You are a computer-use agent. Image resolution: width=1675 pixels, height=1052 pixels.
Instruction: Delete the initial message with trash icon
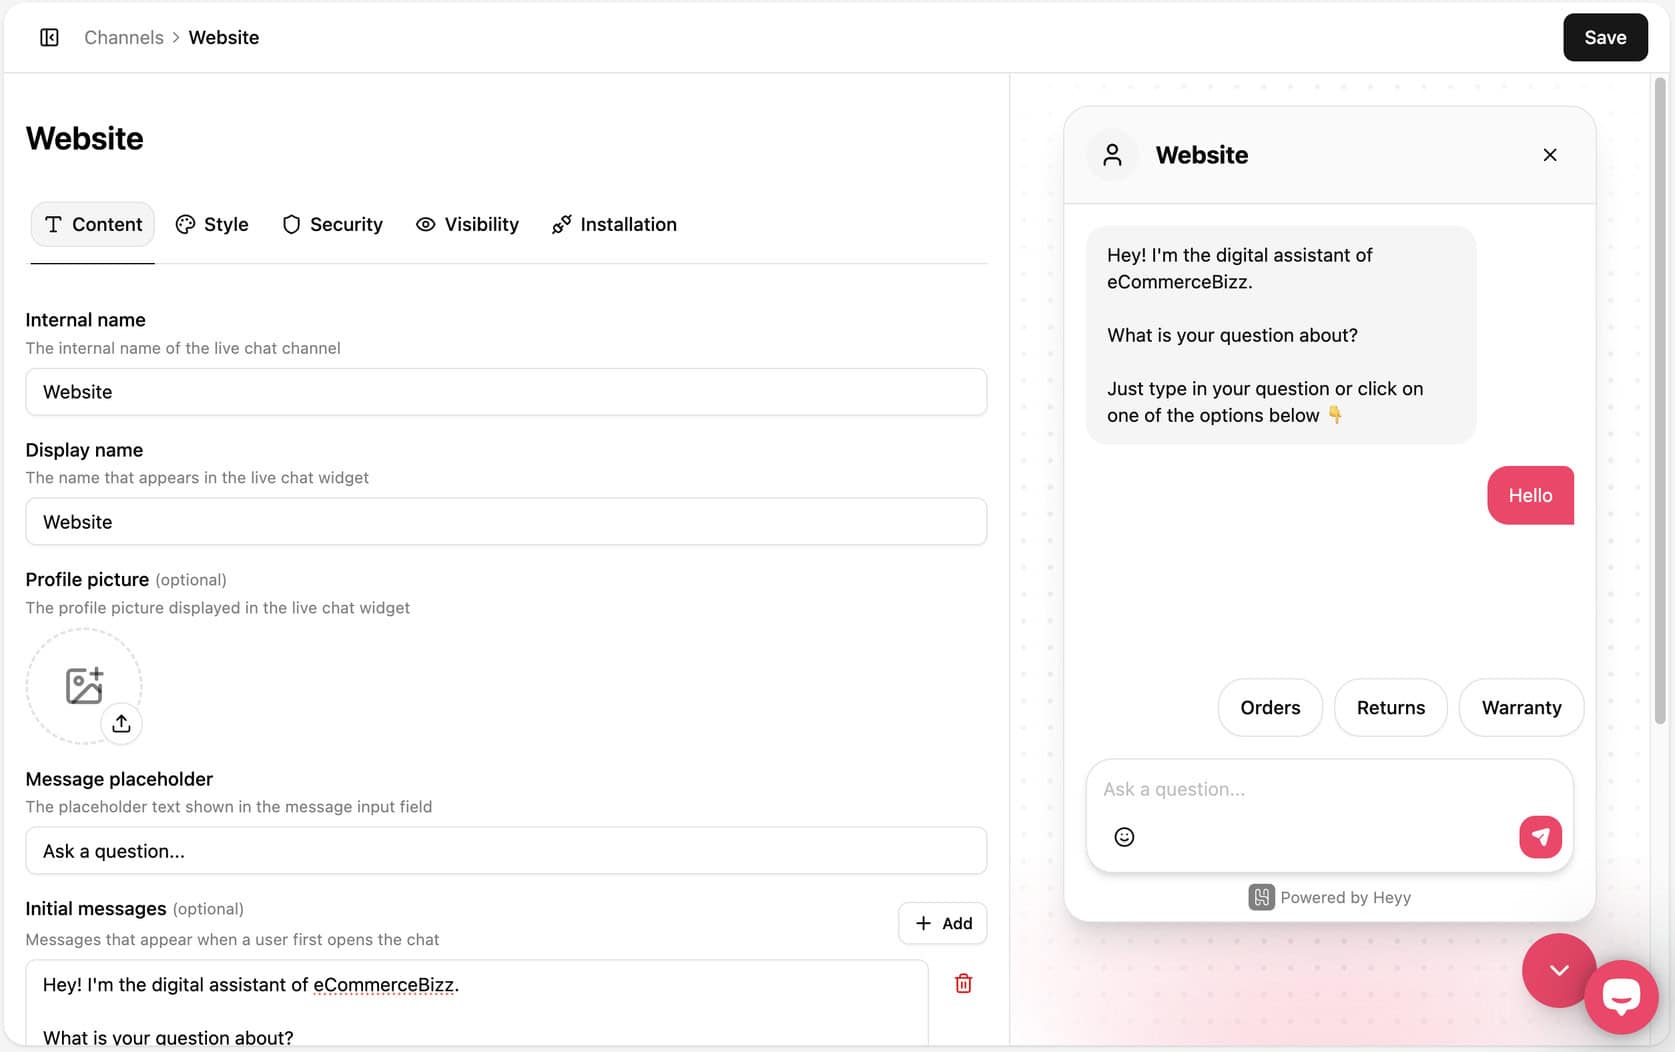point(963,984)
